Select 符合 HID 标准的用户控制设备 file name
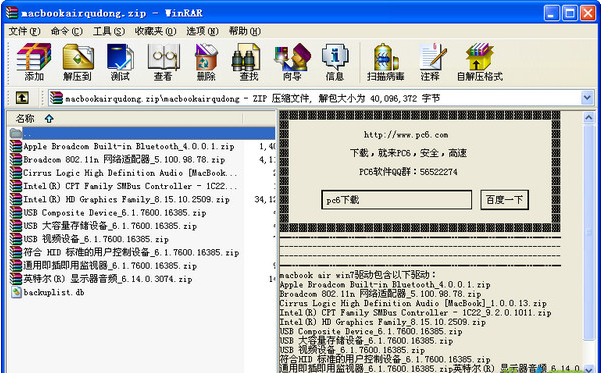 coord(131,253)
